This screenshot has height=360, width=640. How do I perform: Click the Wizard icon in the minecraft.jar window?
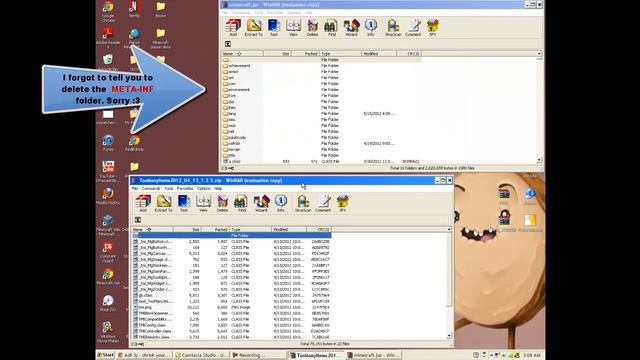tap(351, 28)
